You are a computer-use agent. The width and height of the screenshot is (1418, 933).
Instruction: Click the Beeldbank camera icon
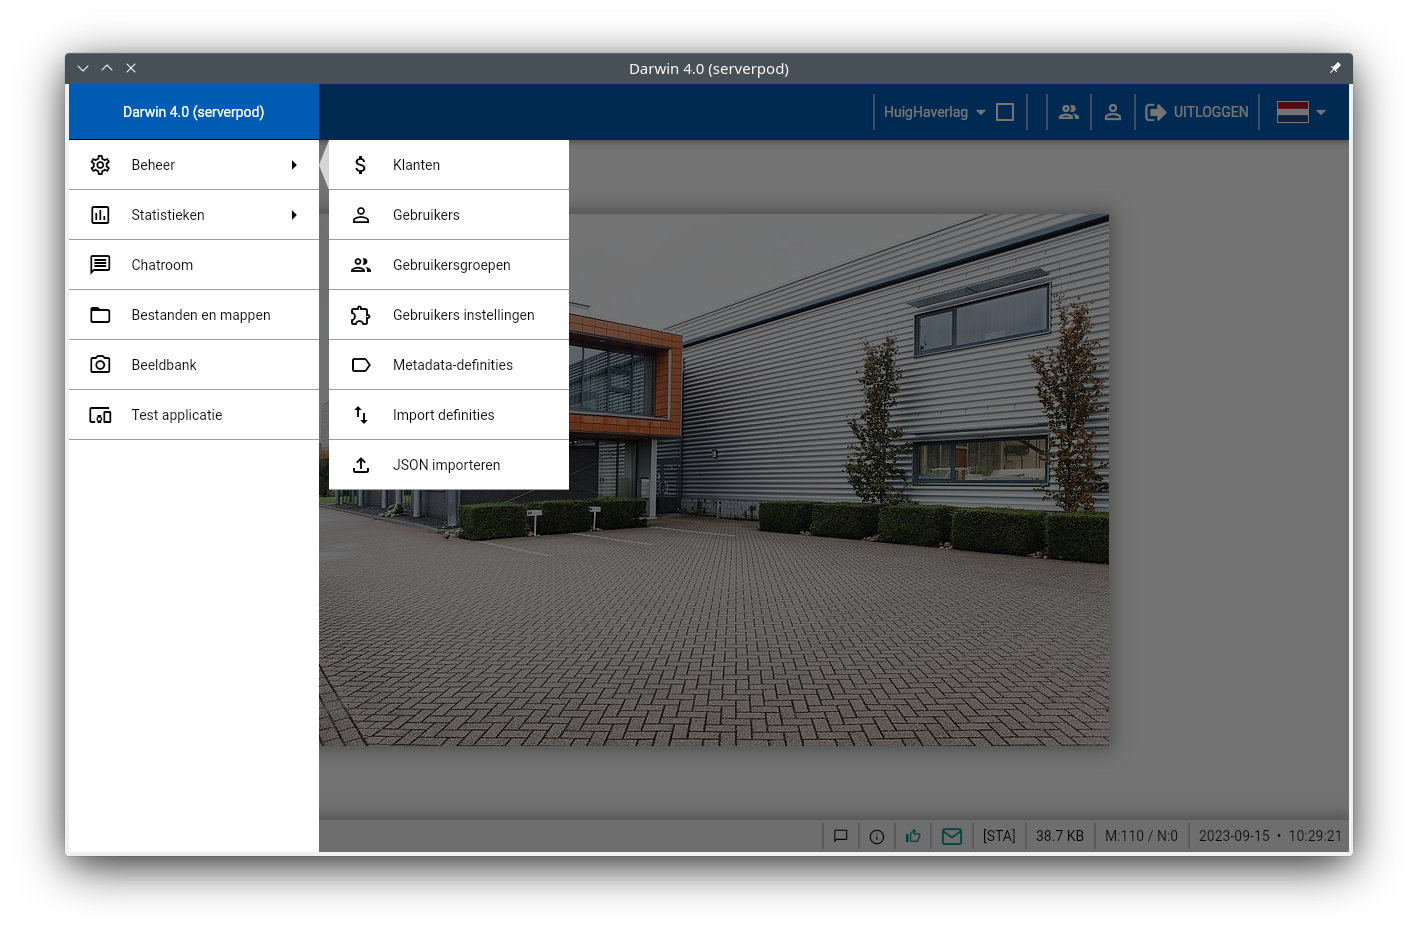point(100,365)
